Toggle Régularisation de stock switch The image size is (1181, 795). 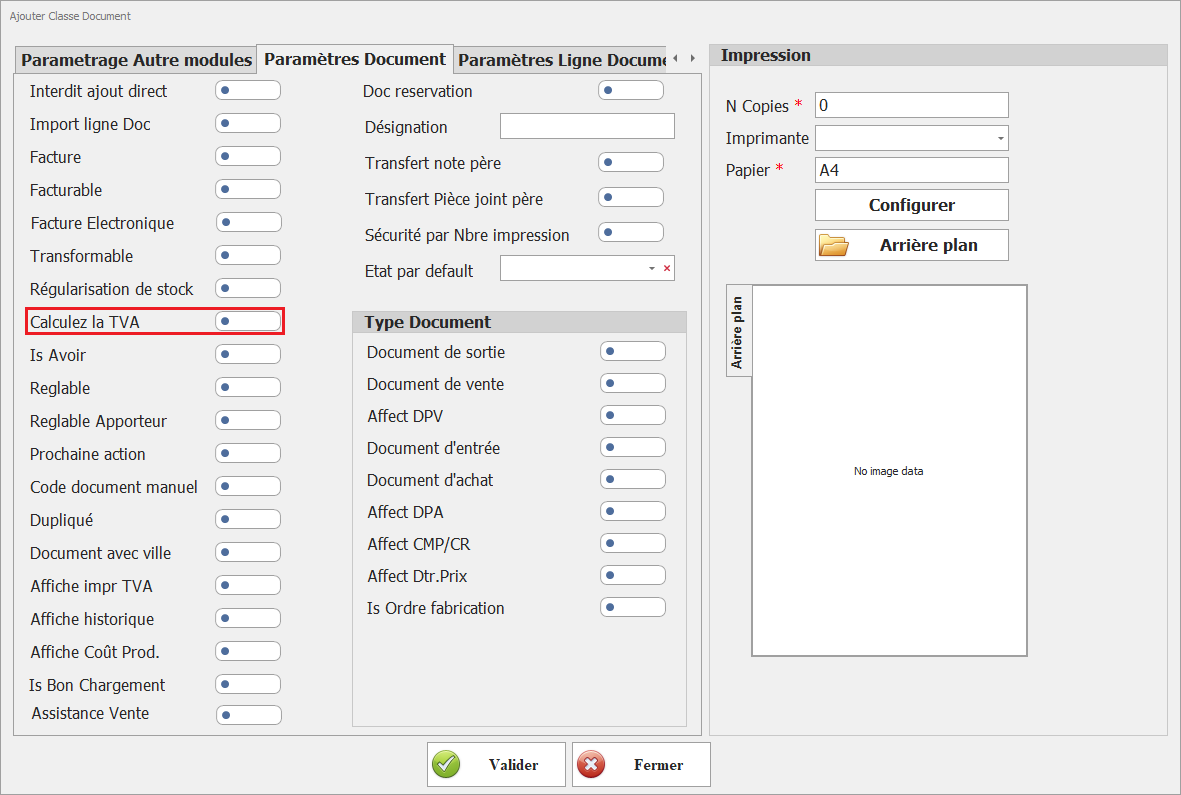pyautogui.click(x=248, y=288)
